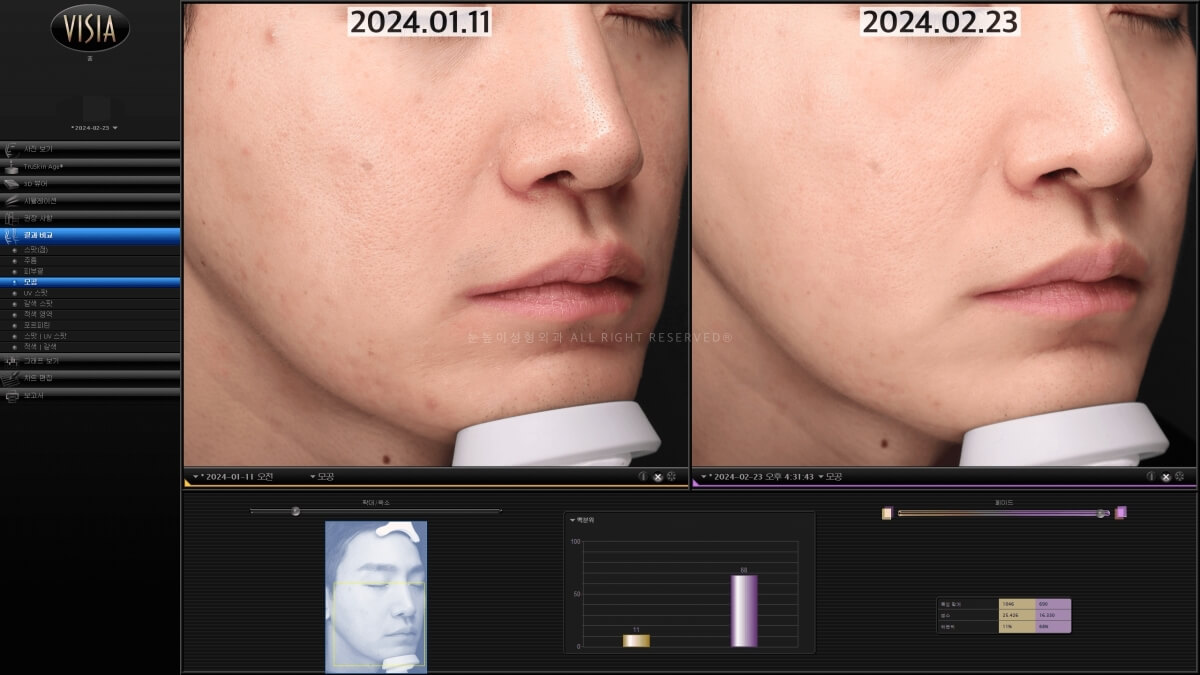Launch the 3D 뷰어 icon

pyautogui.click(x=11, y=183)
